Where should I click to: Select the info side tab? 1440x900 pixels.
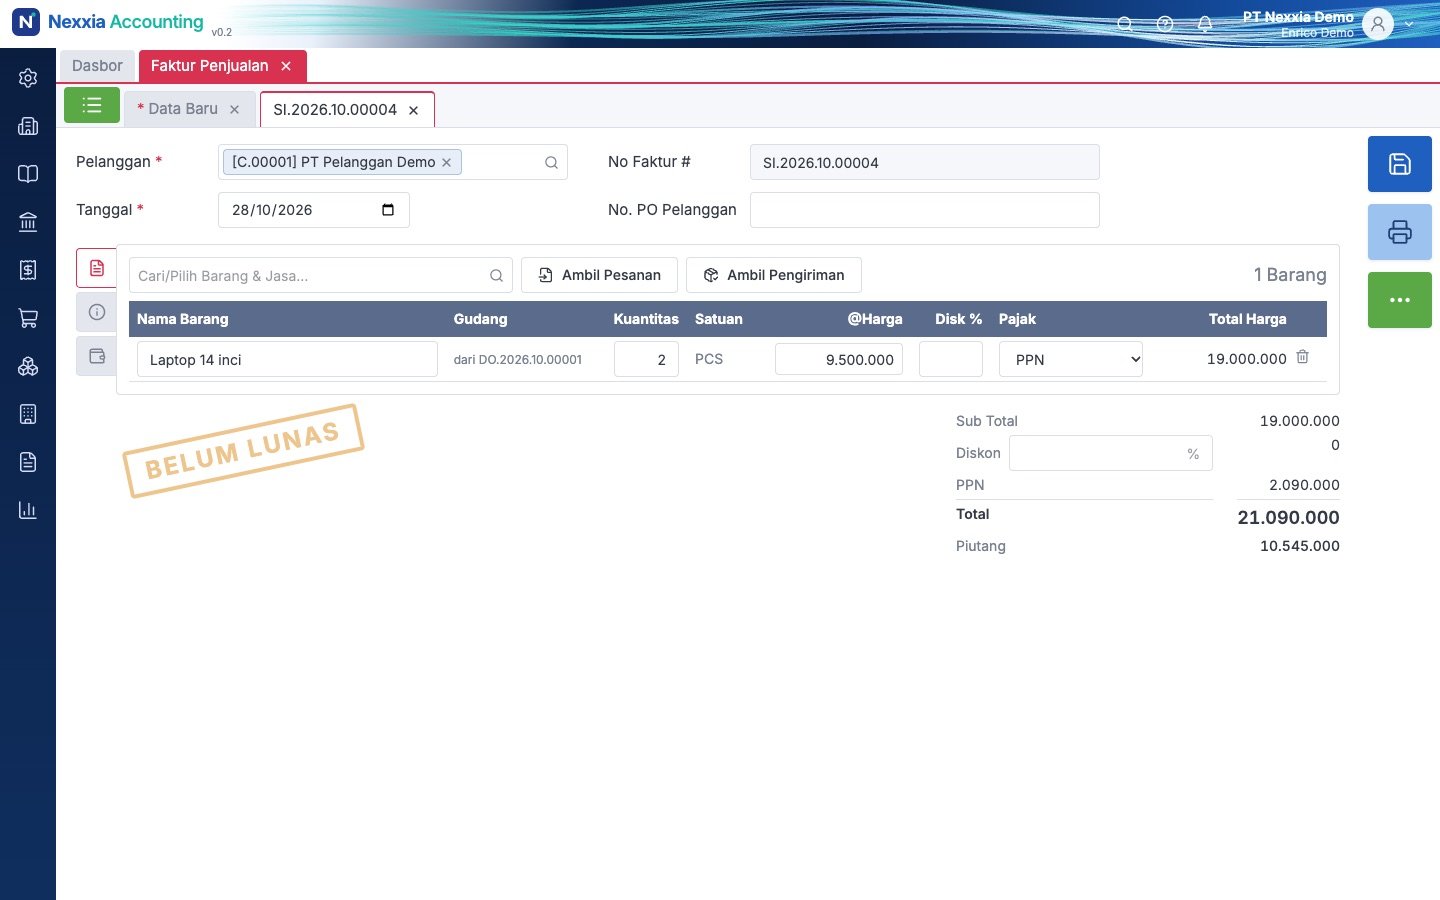(97, 312)
